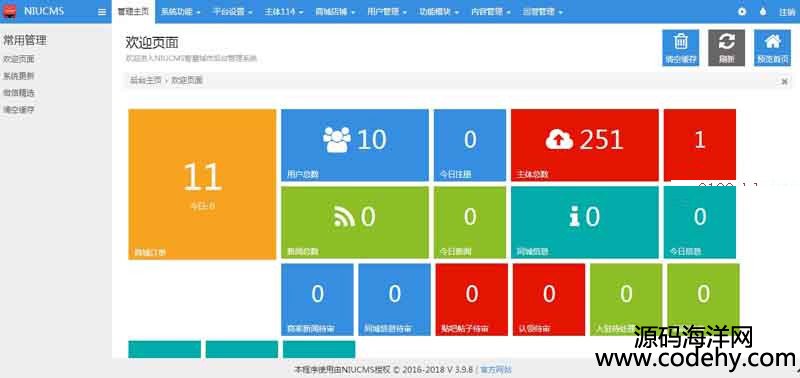Expand the 主体114 dropdown menu
The image size is (800, 378).
click(x=284, y=12)
